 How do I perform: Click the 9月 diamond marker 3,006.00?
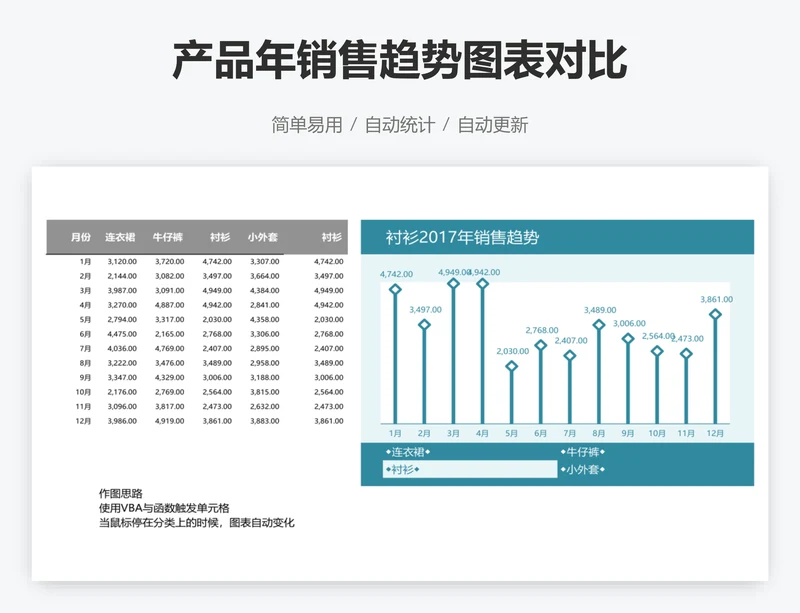click(x=628, y=338)
